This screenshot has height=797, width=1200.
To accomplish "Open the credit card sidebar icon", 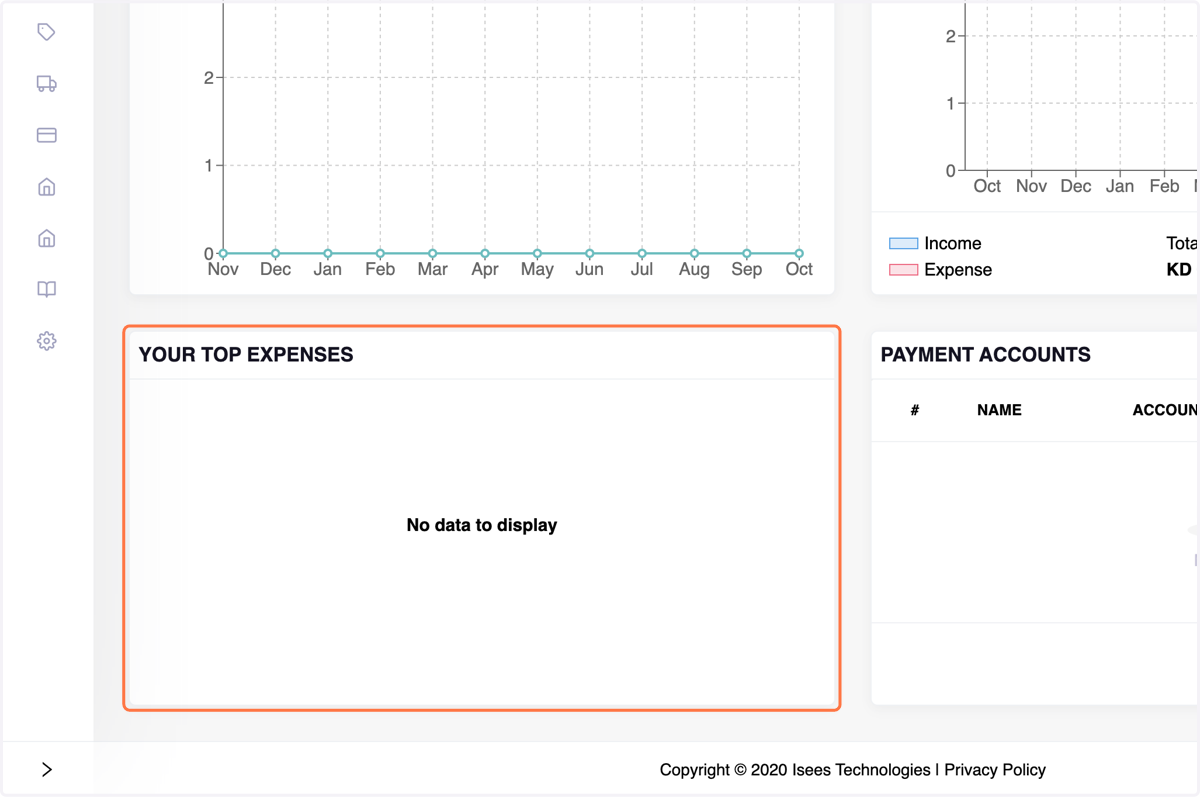I will tap(46, 135).
